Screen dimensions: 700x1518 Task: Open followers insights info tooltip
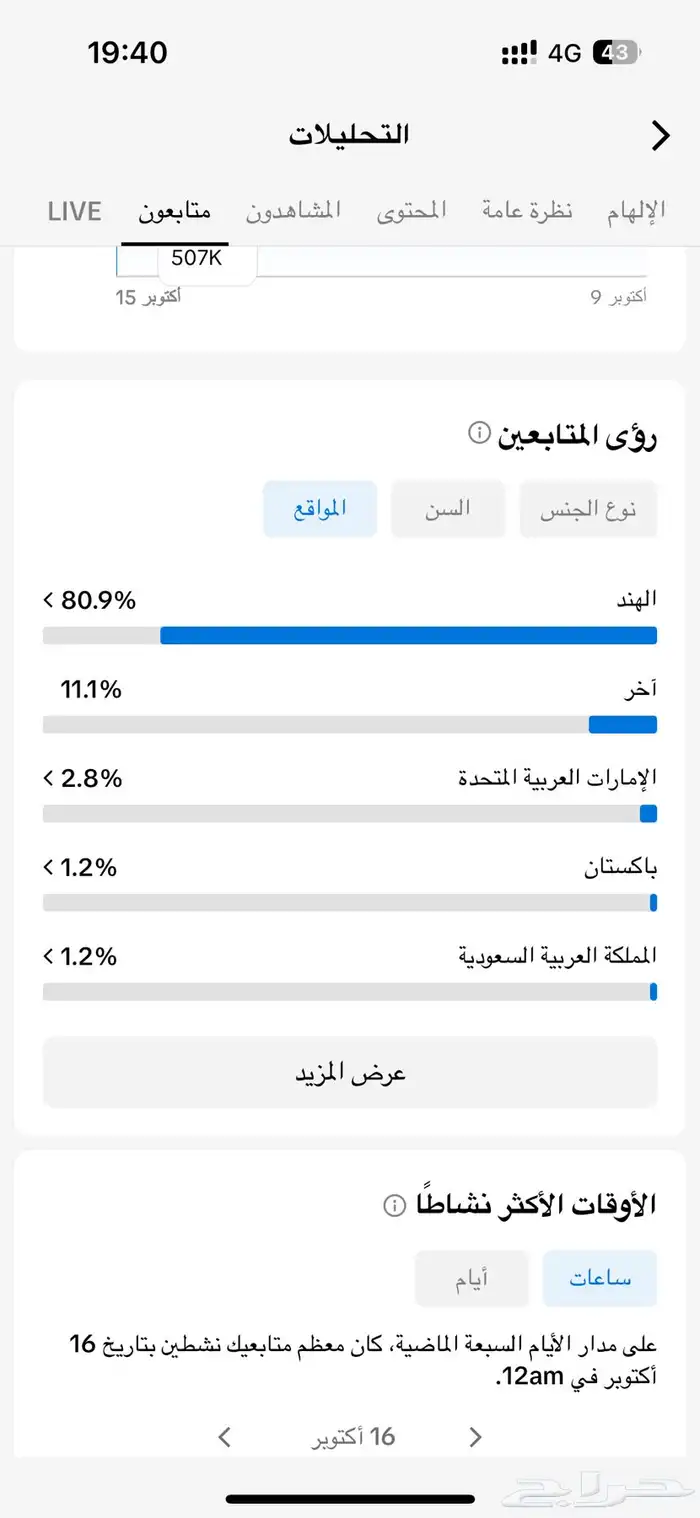(477, 434)
